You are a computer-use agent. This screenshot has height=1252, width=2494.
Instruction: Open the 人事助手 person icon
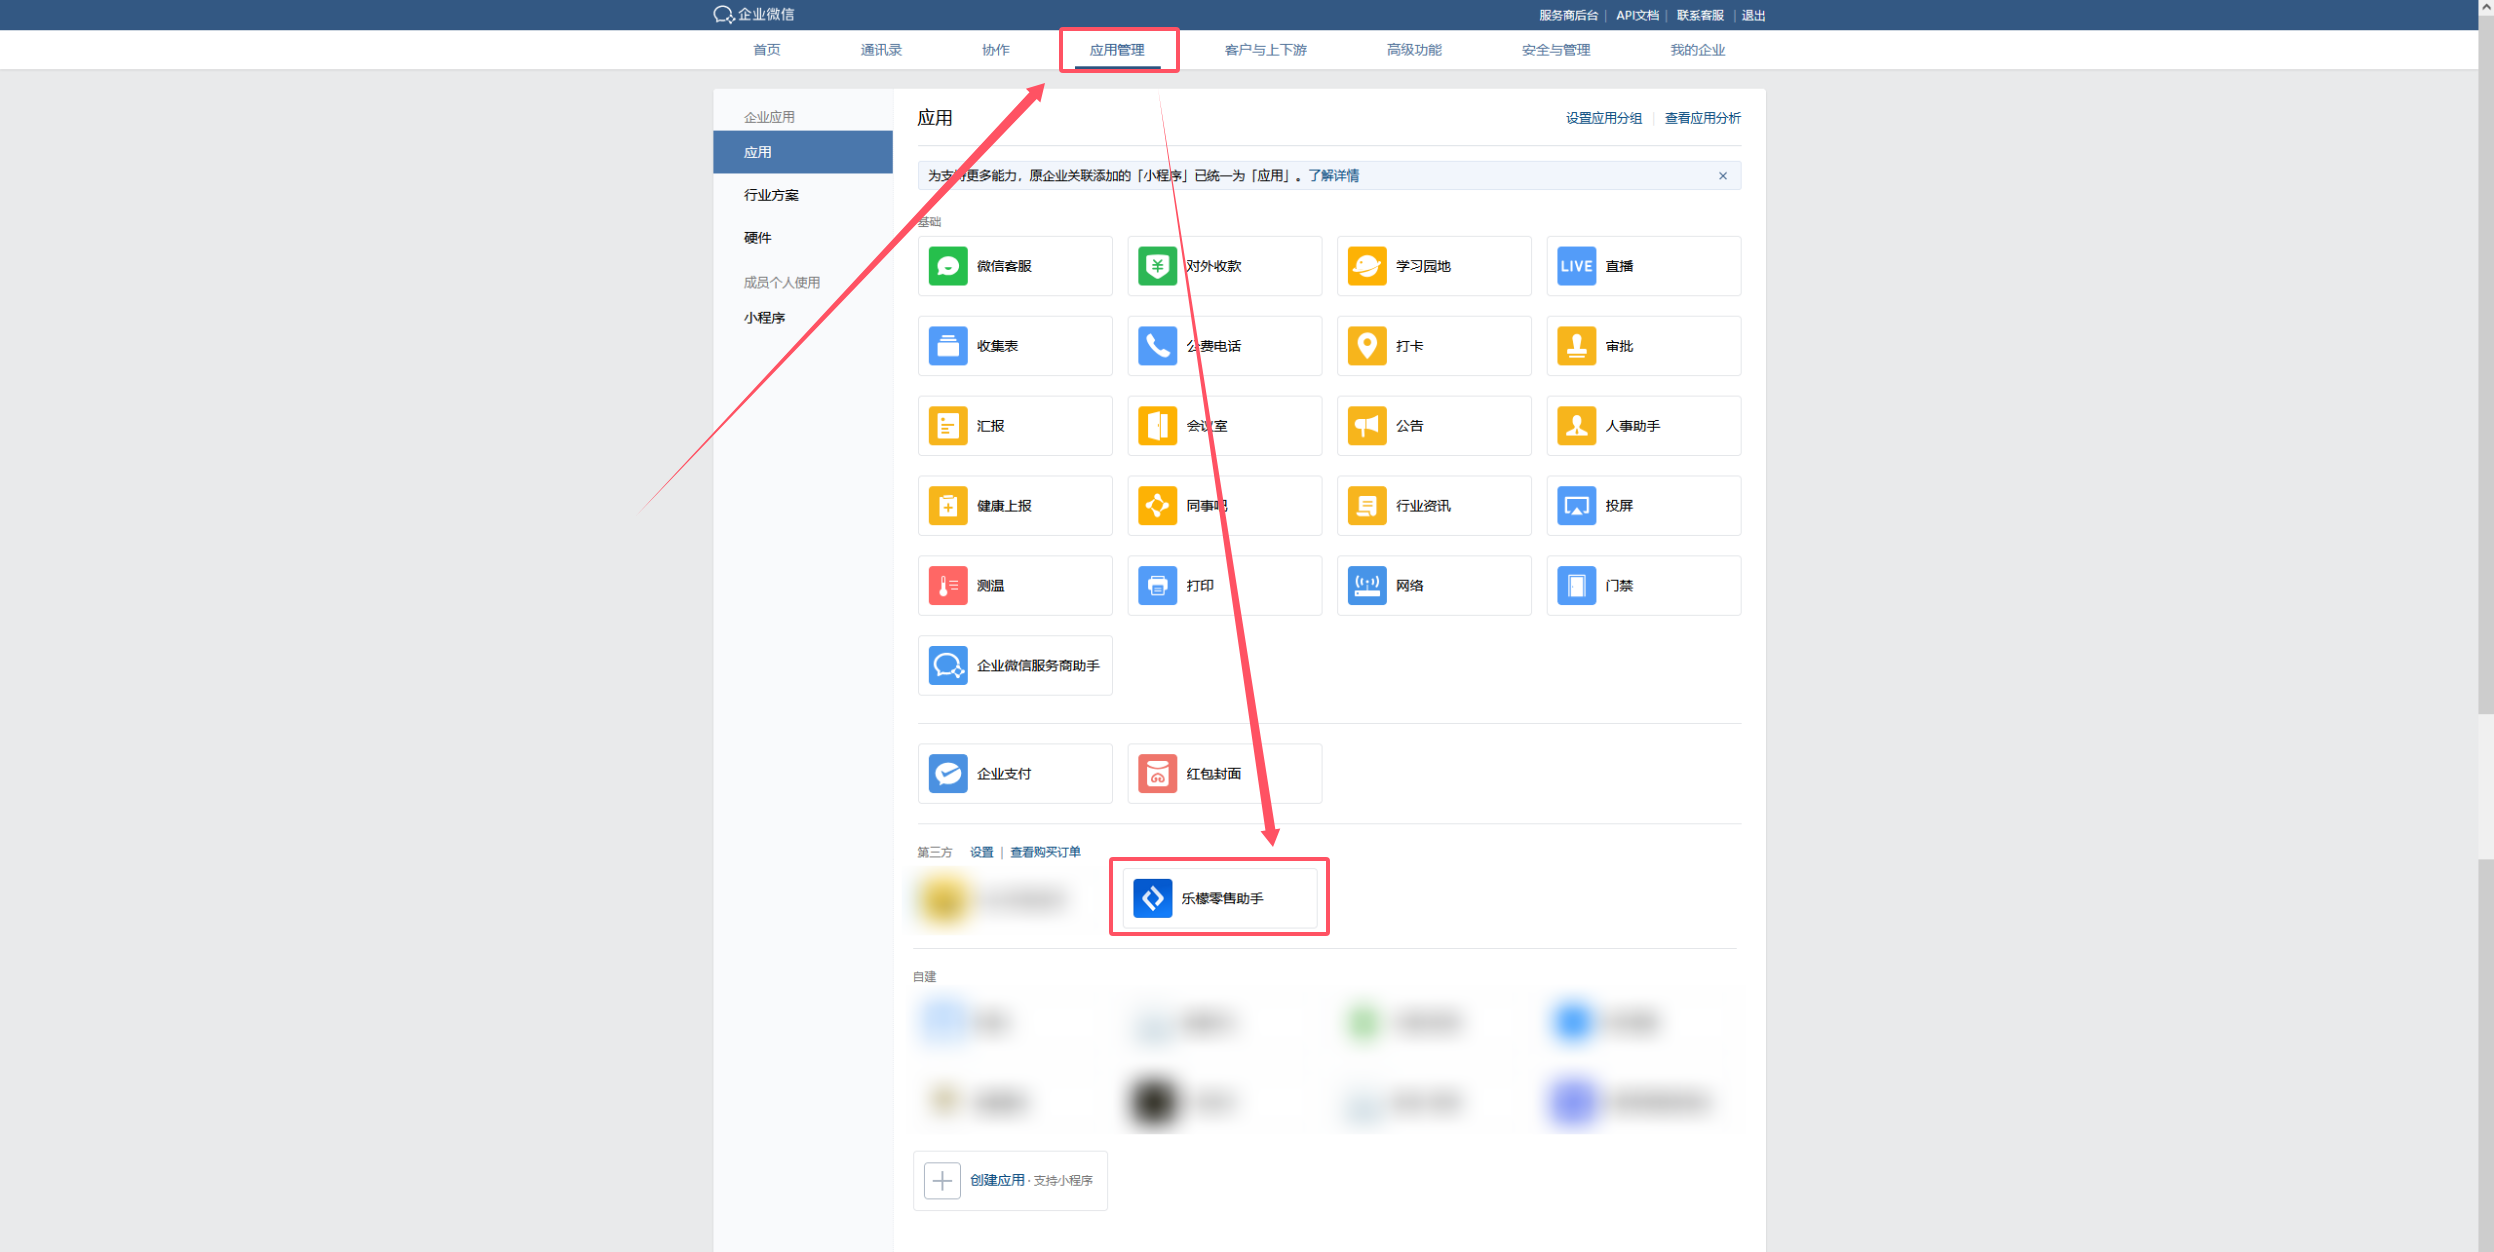(1576, 426)
